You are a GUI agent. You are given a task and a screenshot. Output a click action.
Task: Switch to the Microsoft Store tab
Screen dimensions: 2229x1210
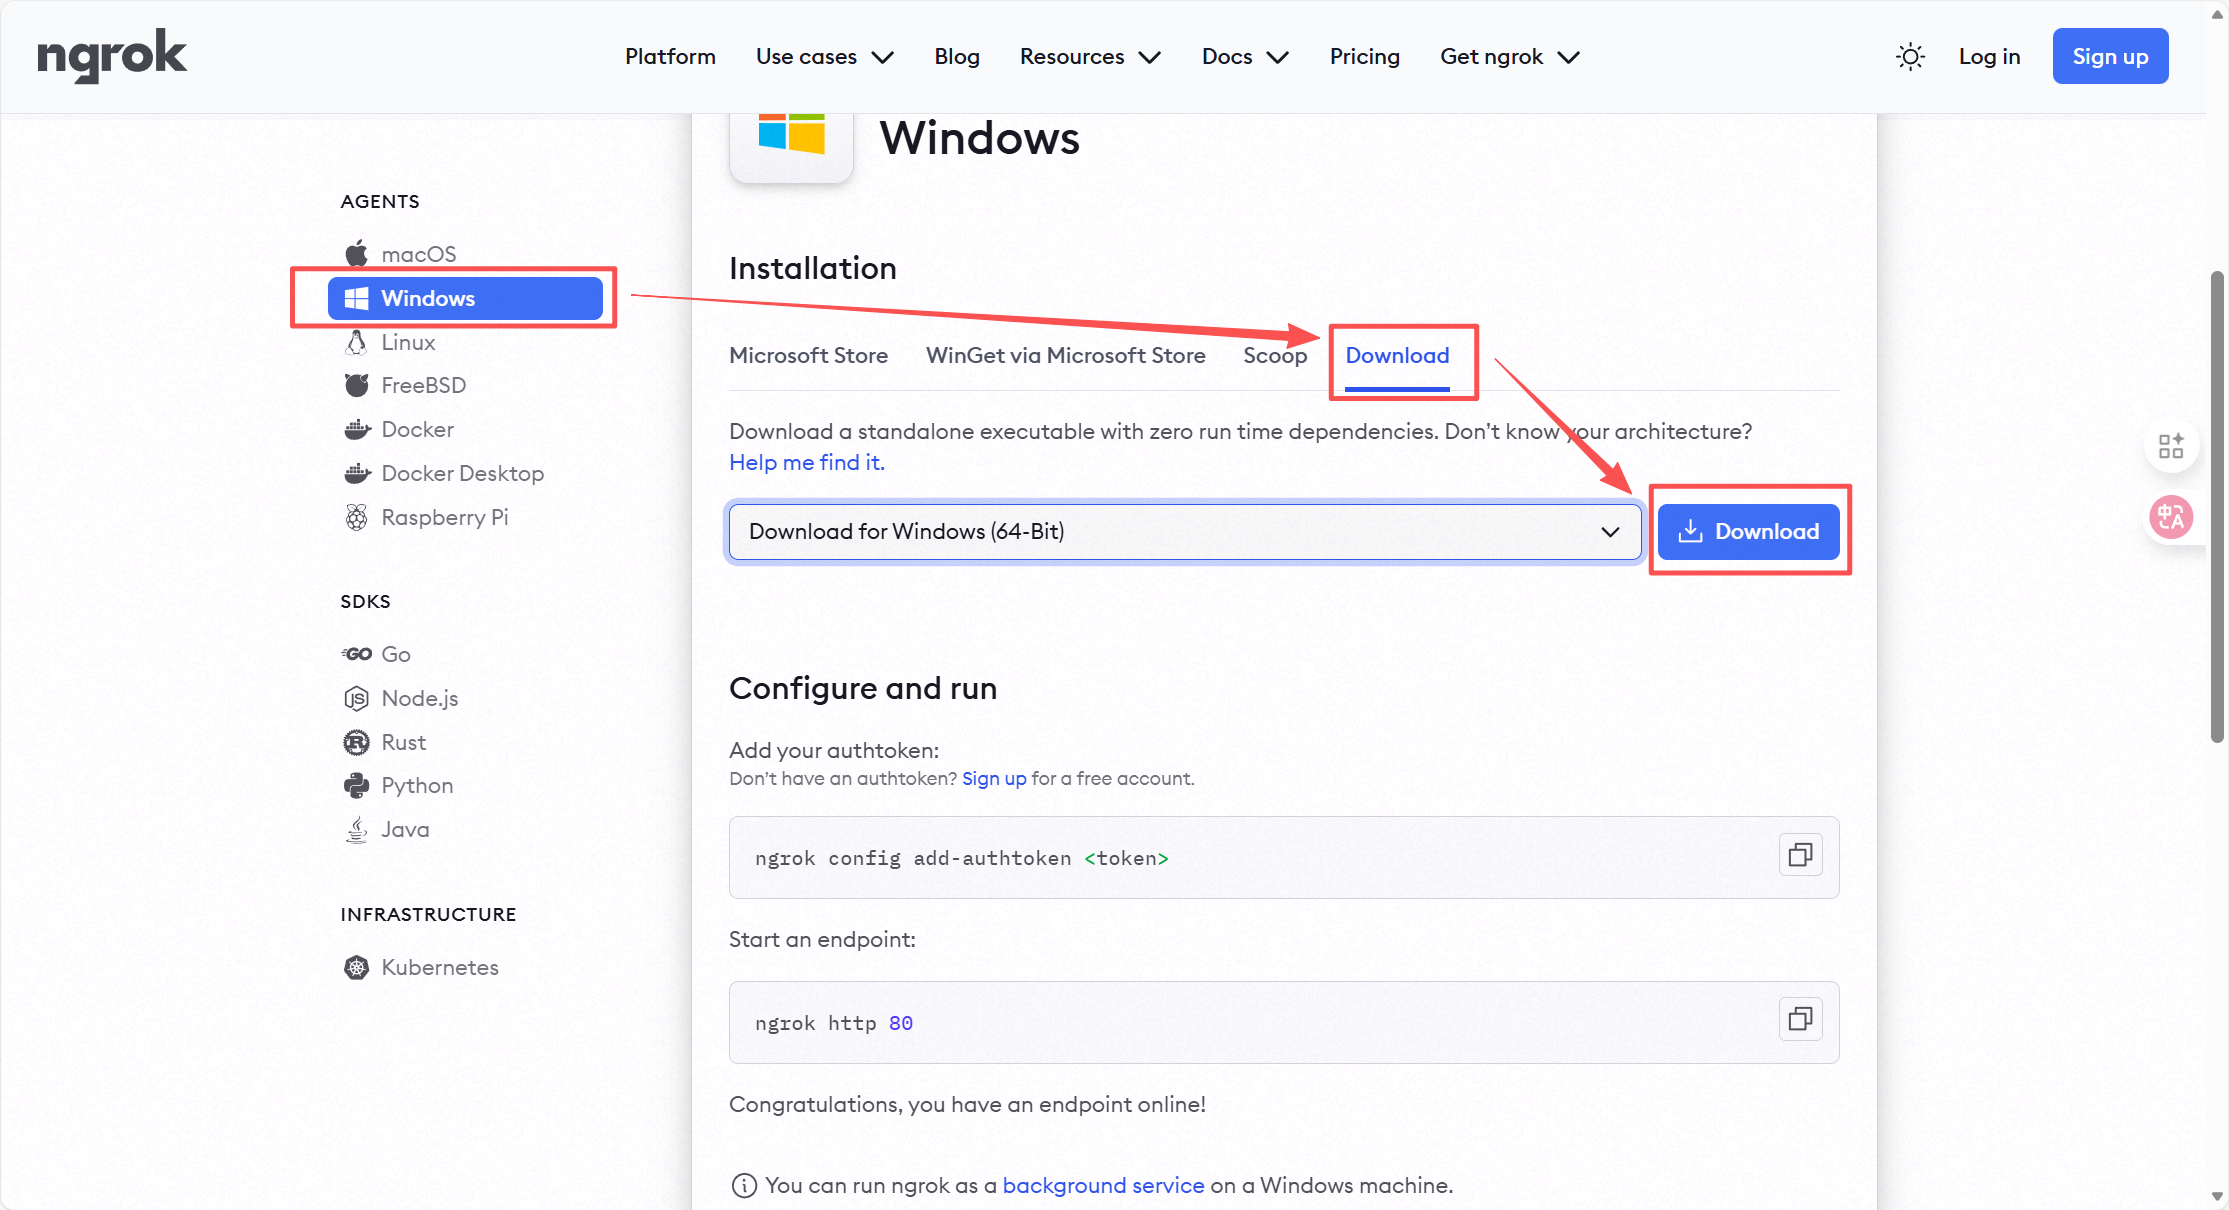tap(808, 355)
